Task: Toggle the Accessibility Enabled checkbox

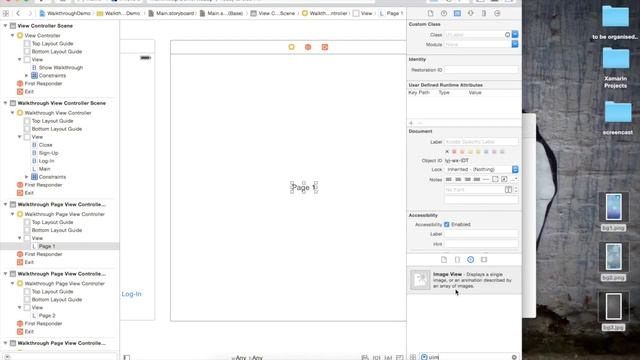Action: coord(447,224)
